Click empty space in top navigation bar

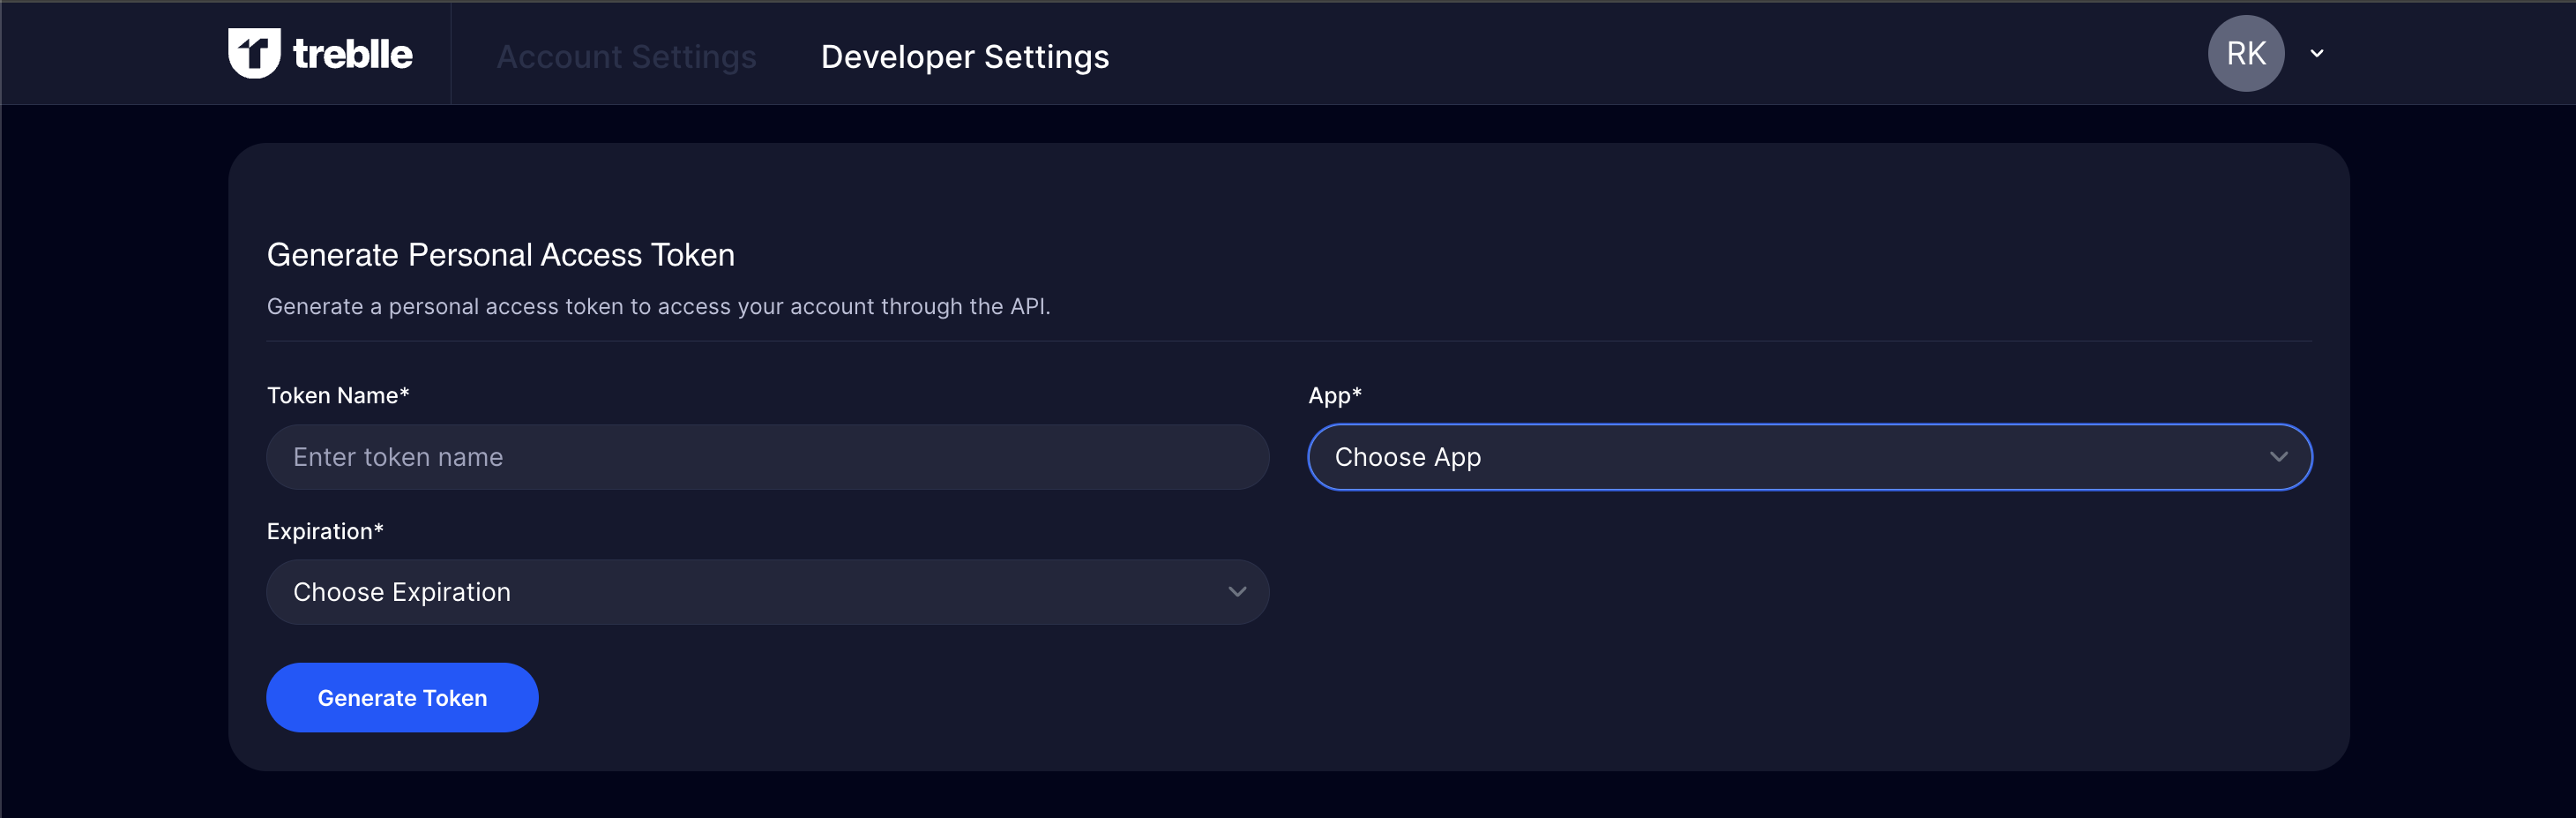pos(1600,54)
